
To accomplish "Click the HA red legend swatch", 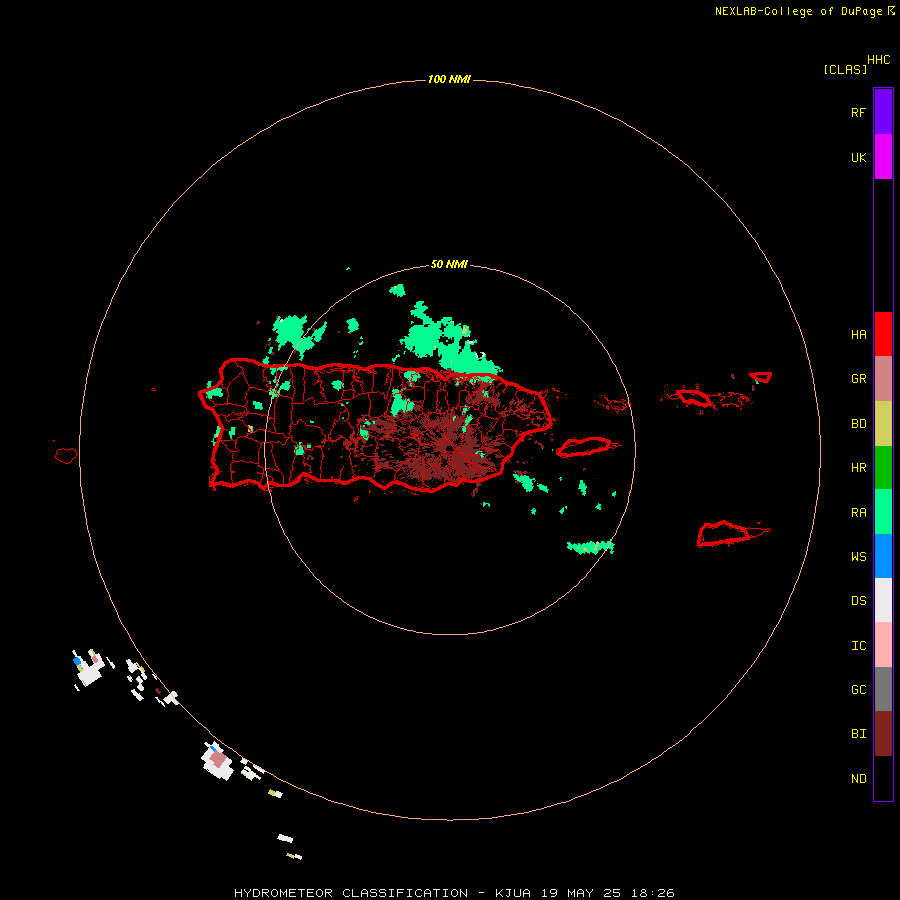I will pyautogui.click(x=883, y=334).
